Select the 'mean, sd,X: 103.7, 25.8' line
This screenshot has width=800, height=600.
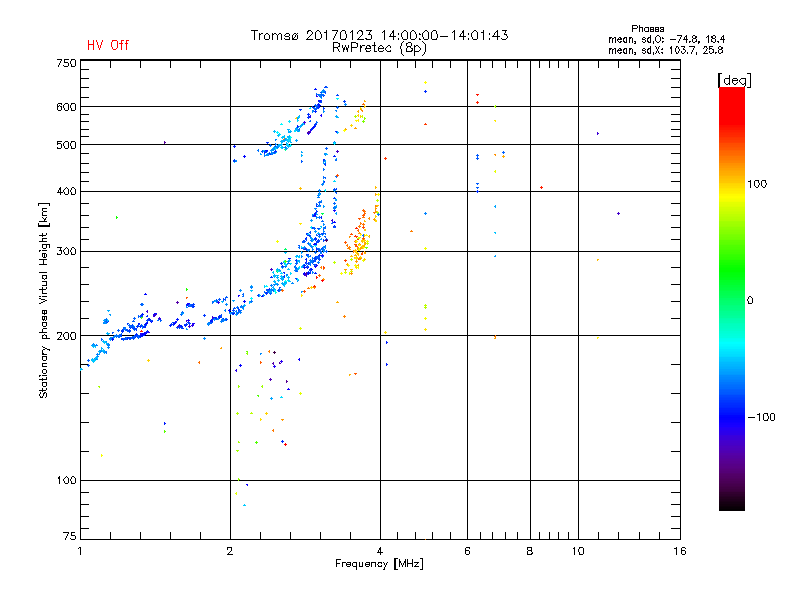pyautogui.click(x=665, y=50)
